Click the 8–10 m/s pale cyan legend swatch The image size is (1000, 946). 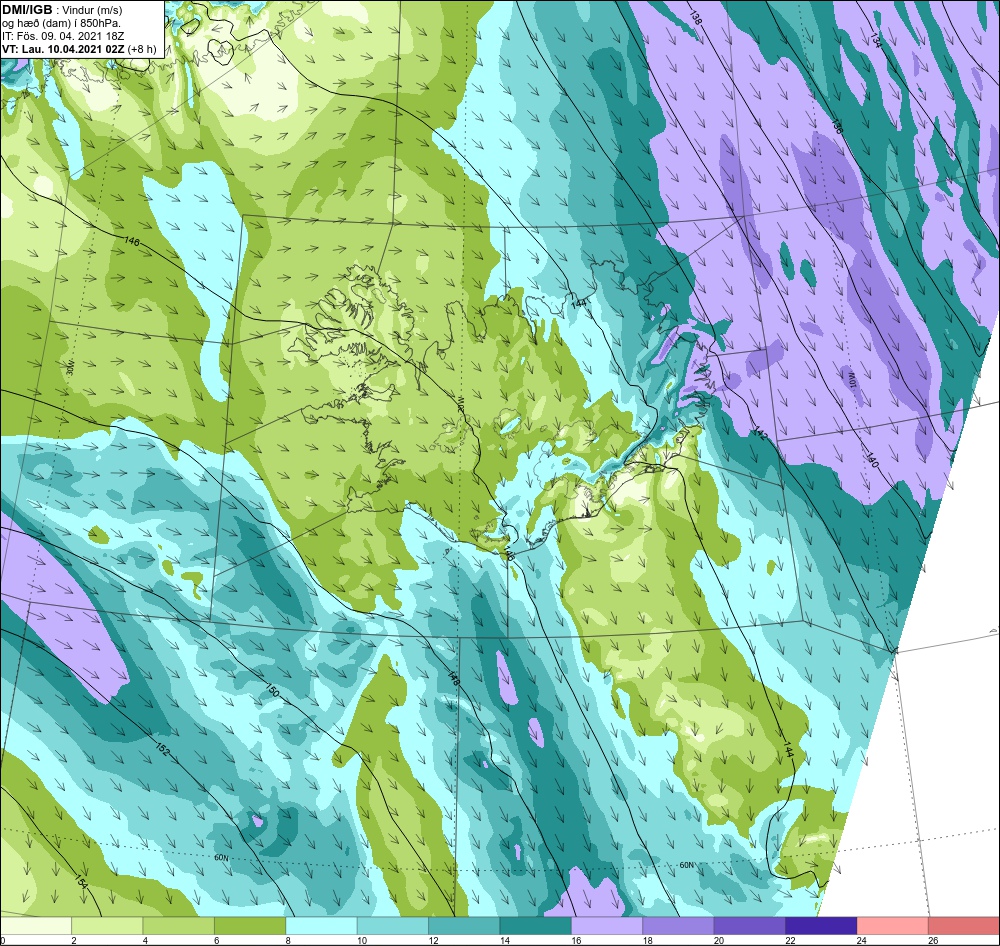pyautogui.click(x=321, y=925)
